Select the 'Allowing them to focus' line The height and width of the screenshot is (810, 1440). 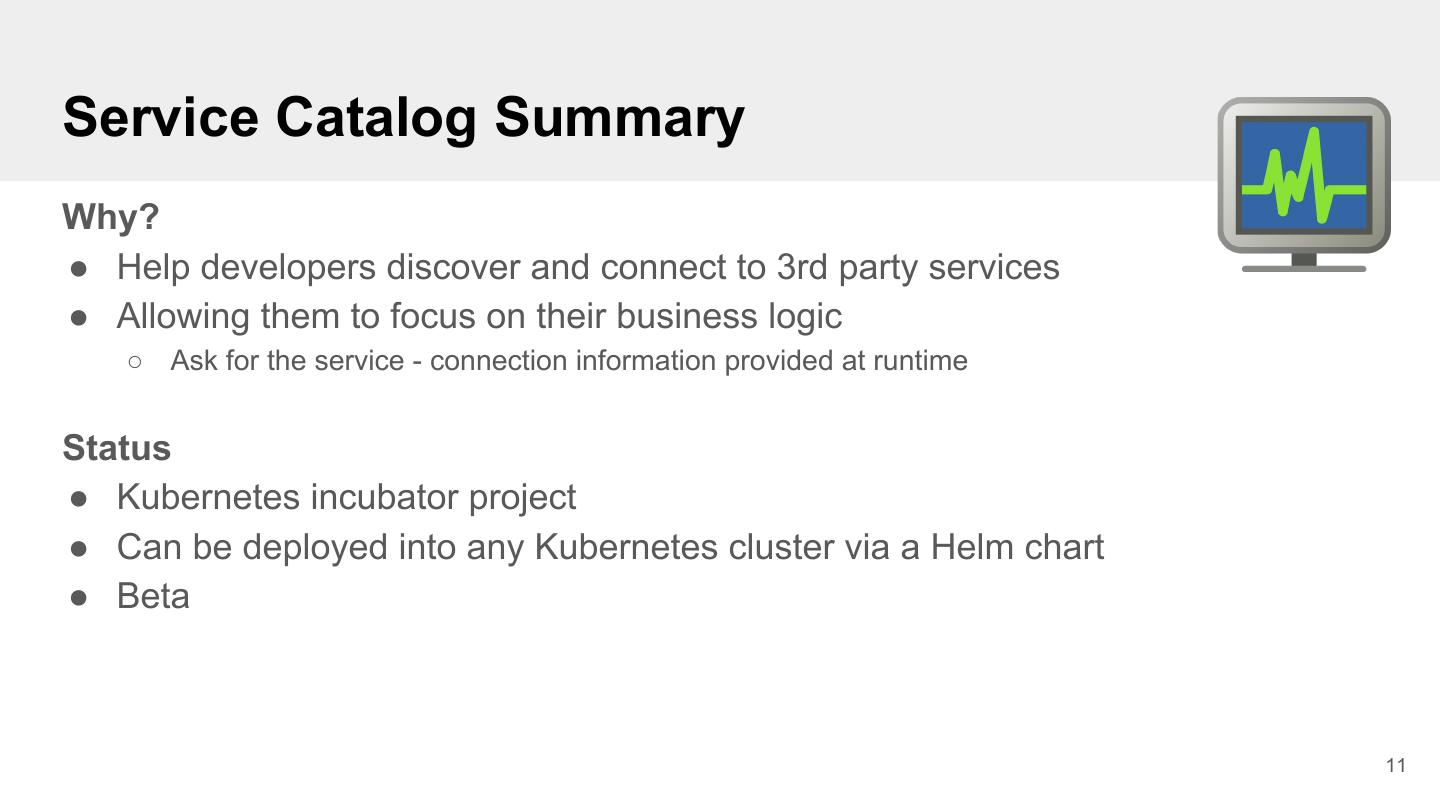479,316
